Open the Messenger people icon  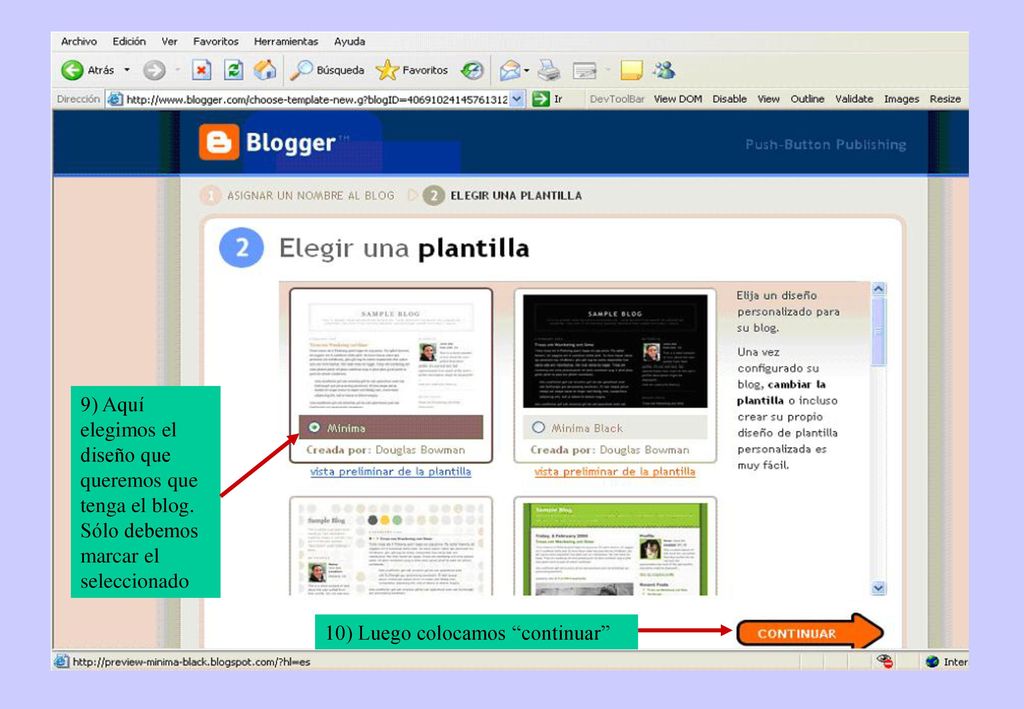click(x=664, y=70)
